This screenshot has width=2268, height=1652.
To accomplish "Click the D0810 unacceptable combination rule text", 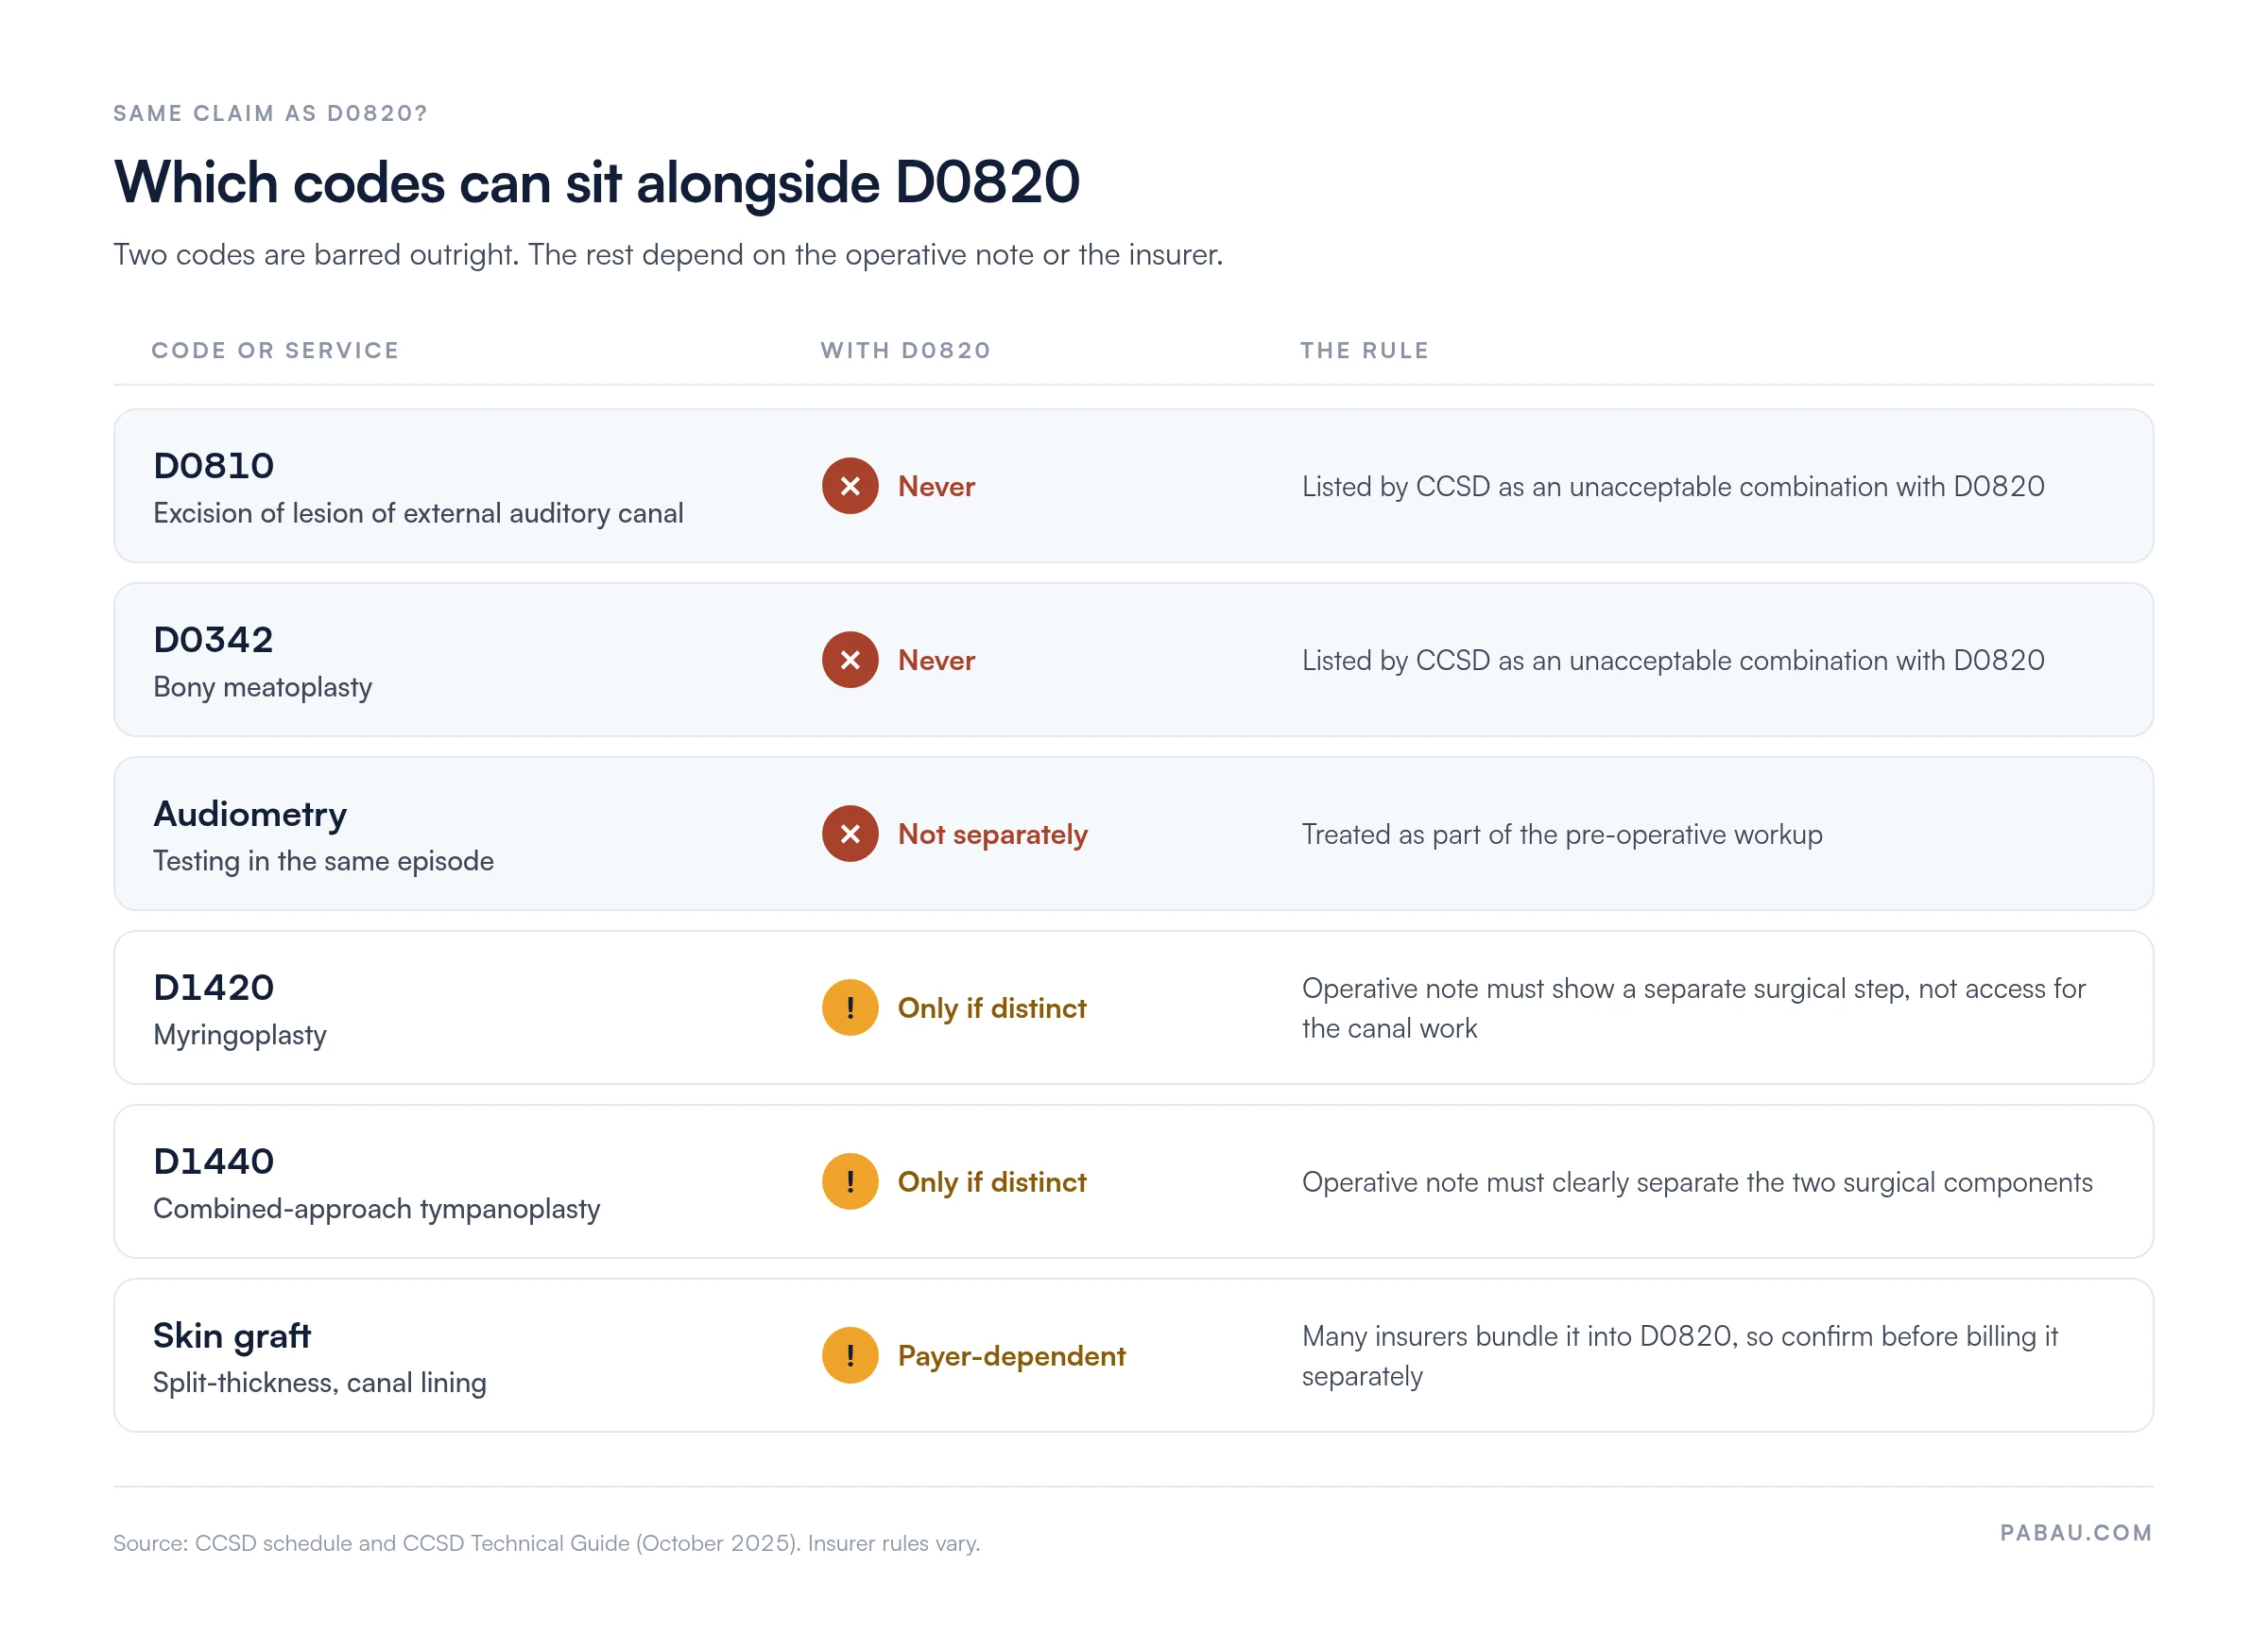I will pos(1673,487).
